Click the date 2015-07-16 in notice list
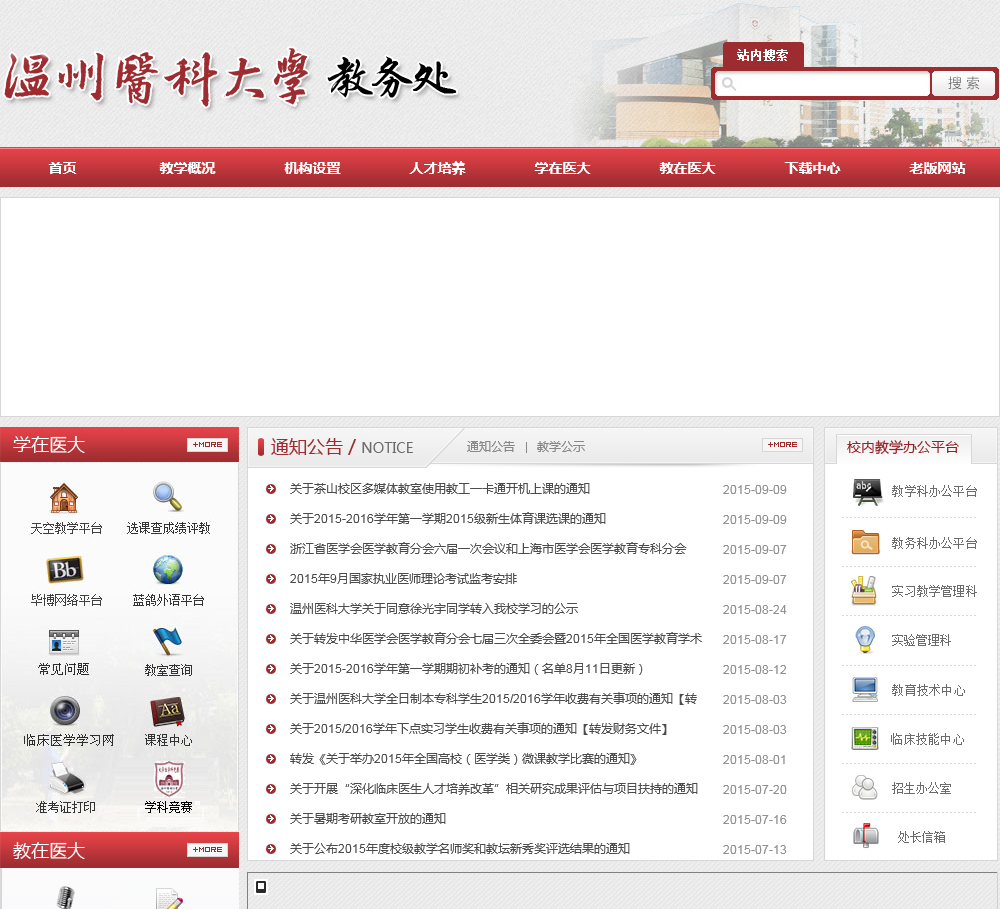The image size is (1000, 909). click(754, 820)
